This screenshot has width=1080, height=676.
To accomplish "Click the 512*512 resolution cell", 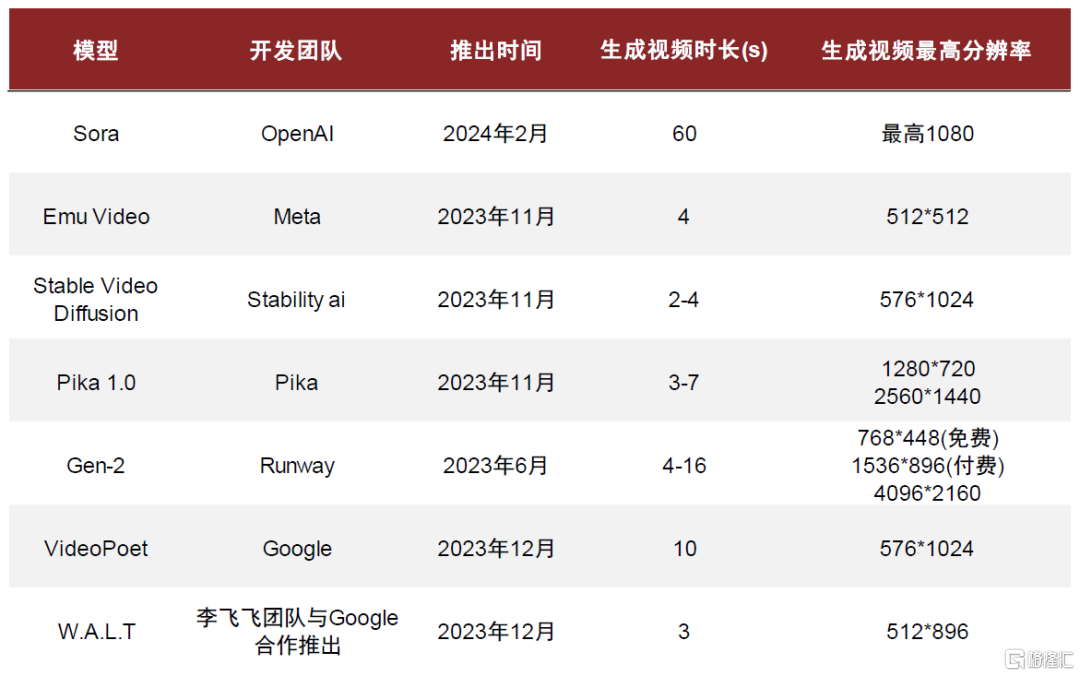I will (x=927, y=216).
